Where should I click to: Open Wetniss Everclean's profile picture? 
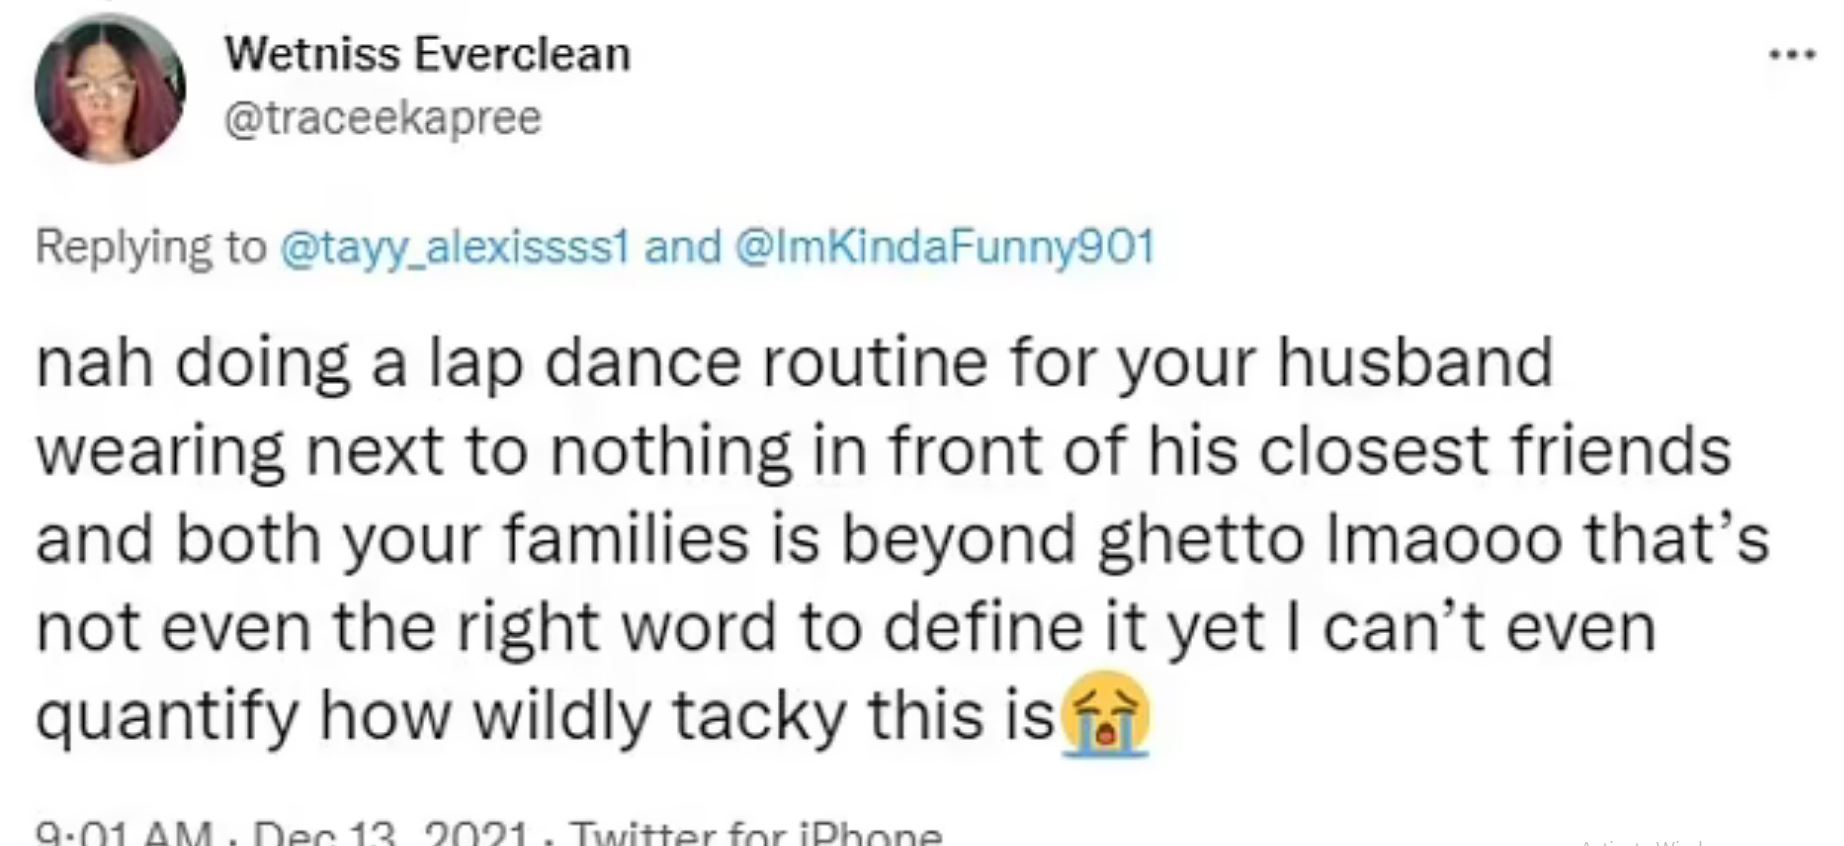click(x=110, y=89)
